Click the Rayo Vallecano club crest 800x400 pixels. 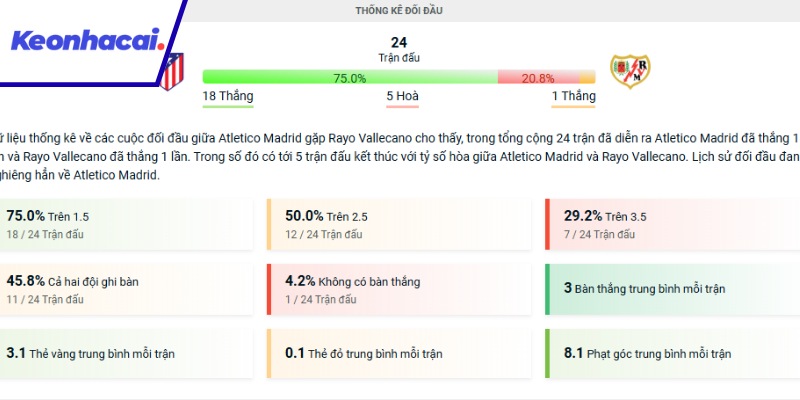[631, 71]
